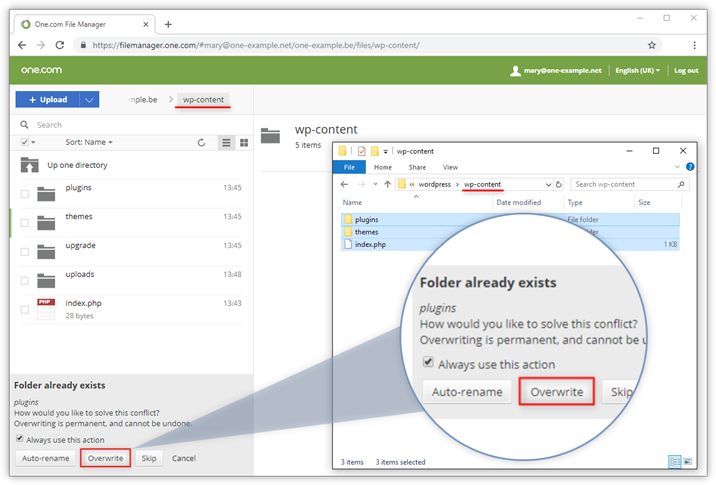Open Explorer quick access toolbar dropdown

(x=385, y=151)
